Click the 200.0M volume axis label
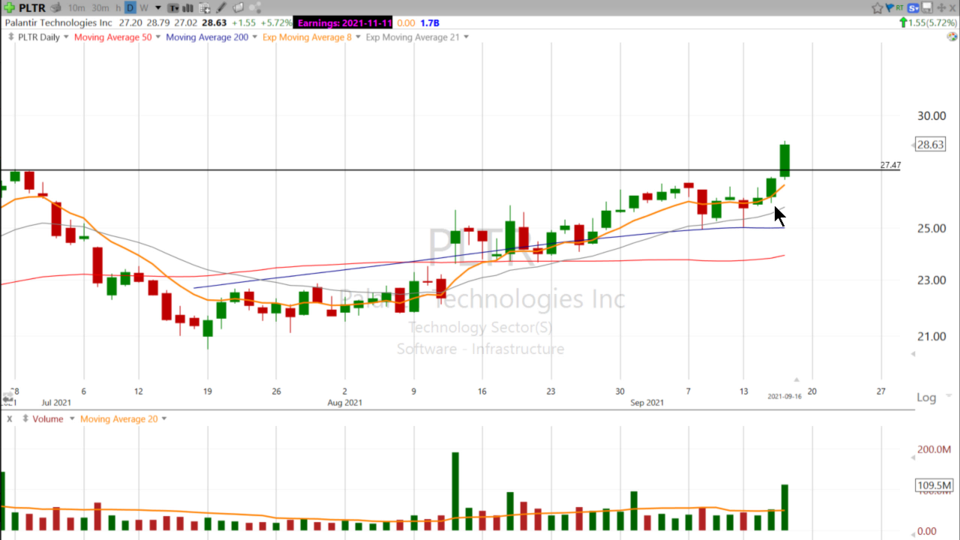 934,449
